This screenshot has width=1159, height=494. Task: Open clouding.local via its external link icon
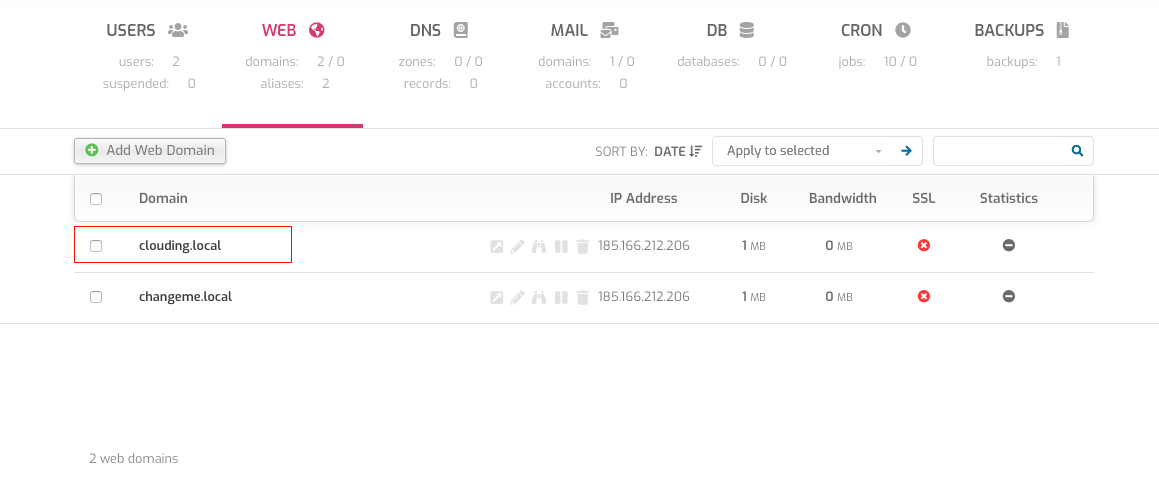pos(496,246)
